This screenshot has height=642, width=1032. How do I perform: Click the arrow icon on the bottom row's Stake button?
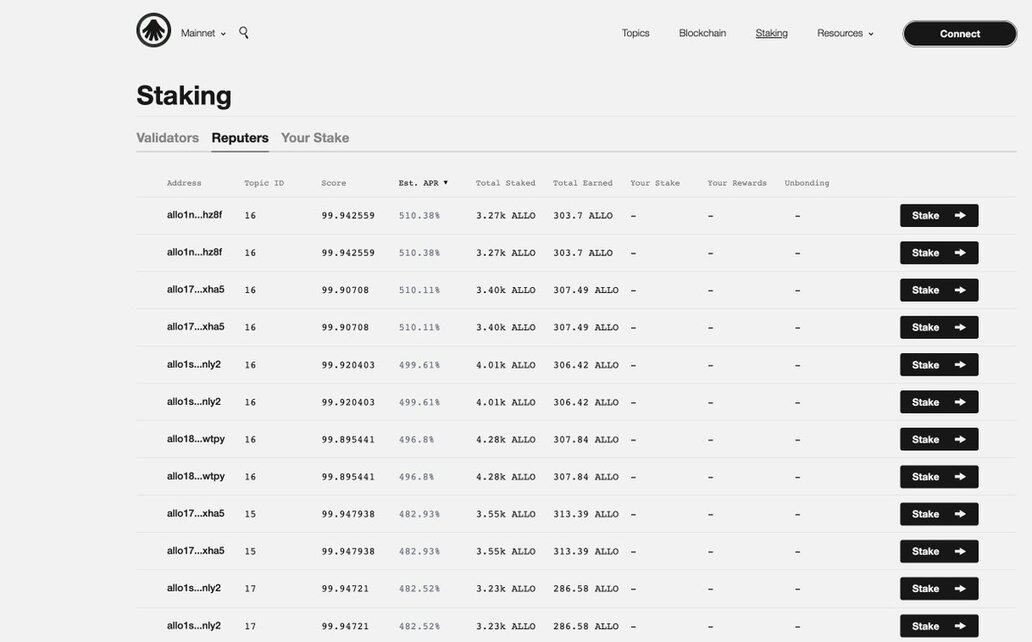pos(960,626)
